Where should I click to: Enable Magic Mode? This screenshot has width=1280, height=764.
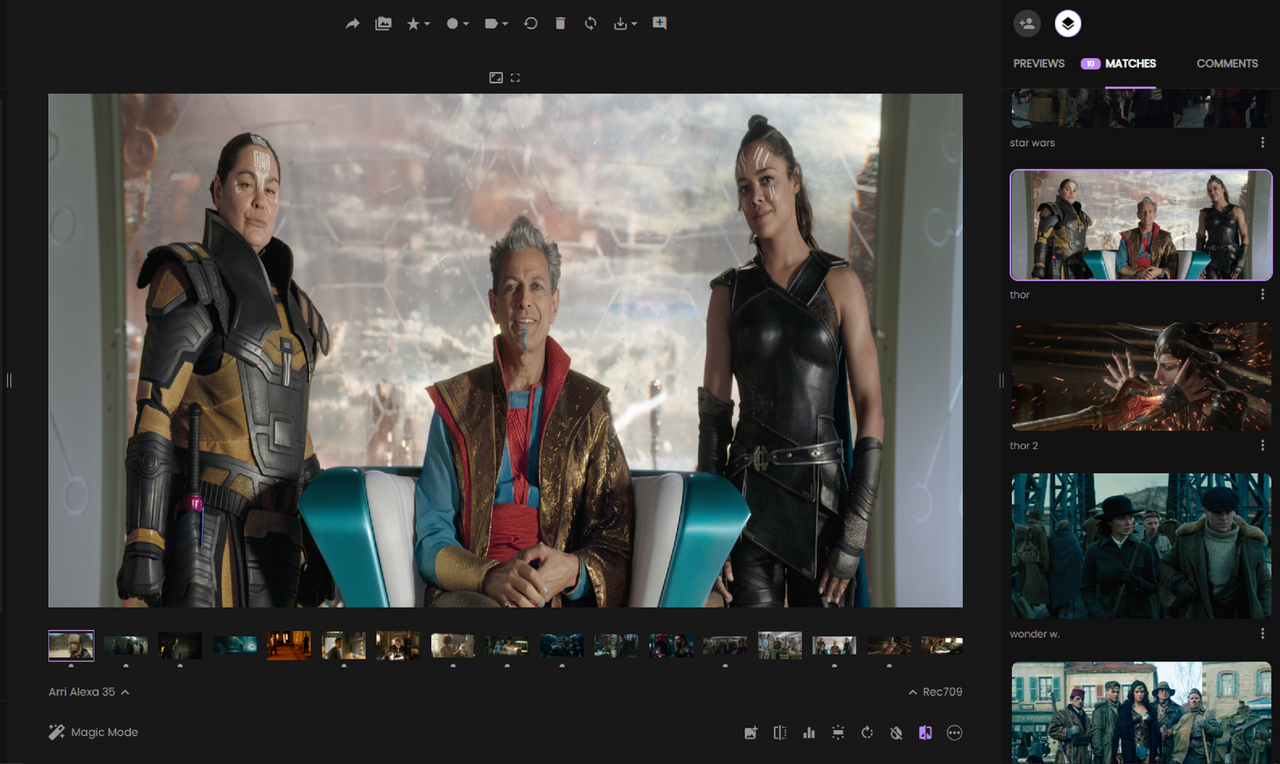[93, 732]
